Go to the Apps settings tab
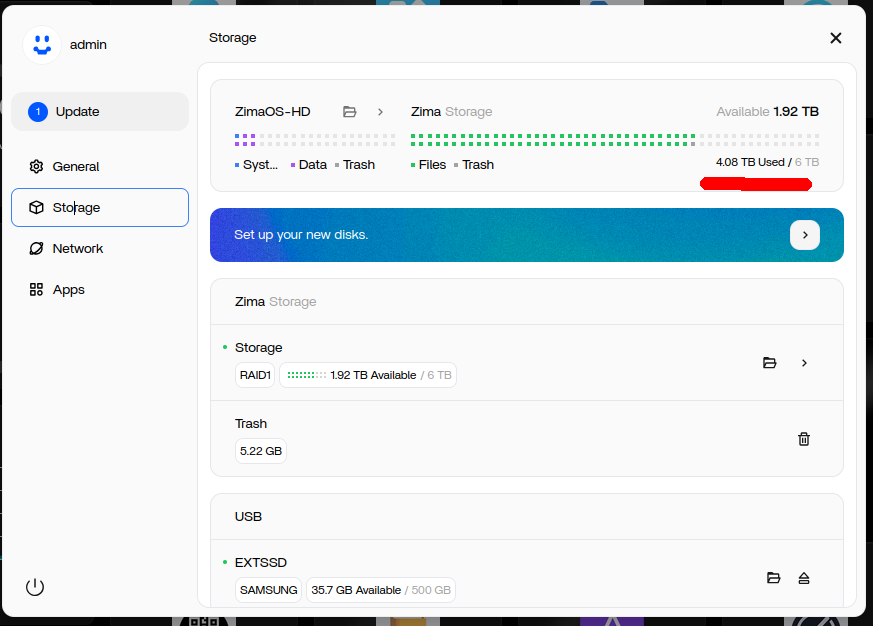Screen dimensions: 873x626 (x=69, y=290)
